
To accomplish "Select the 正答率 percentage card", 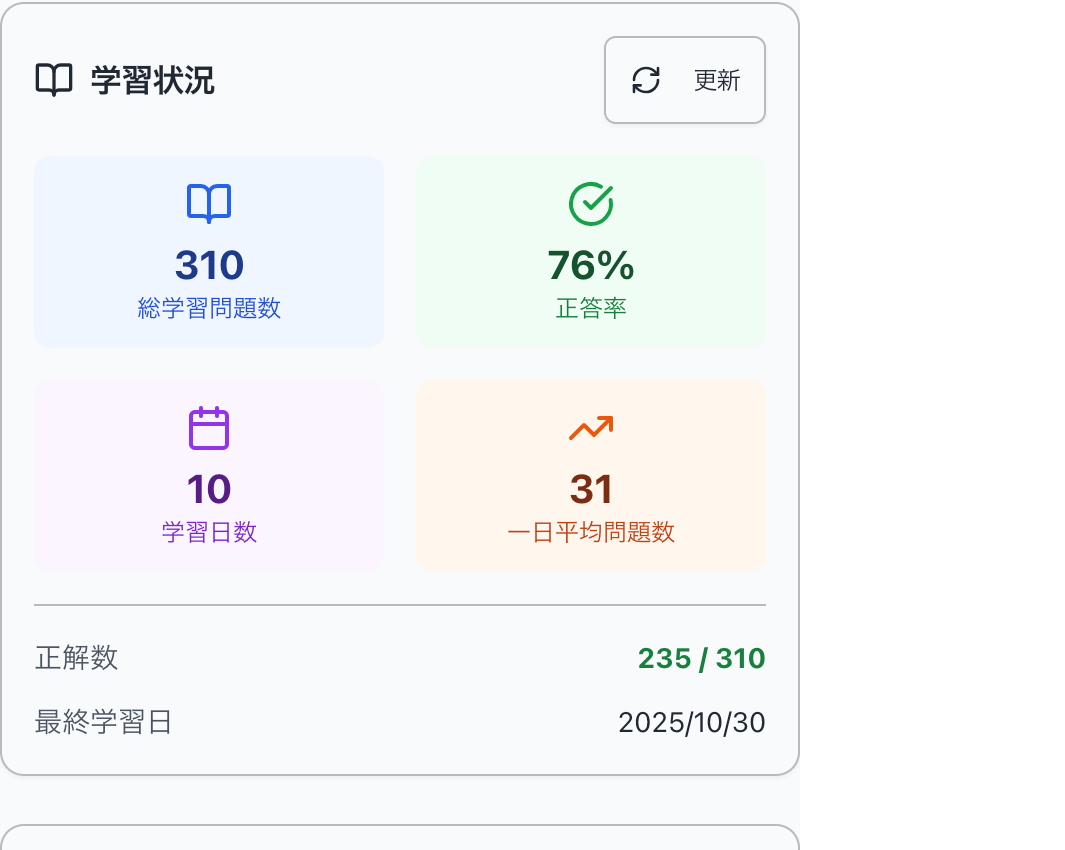I will click(x=590, y=251).
